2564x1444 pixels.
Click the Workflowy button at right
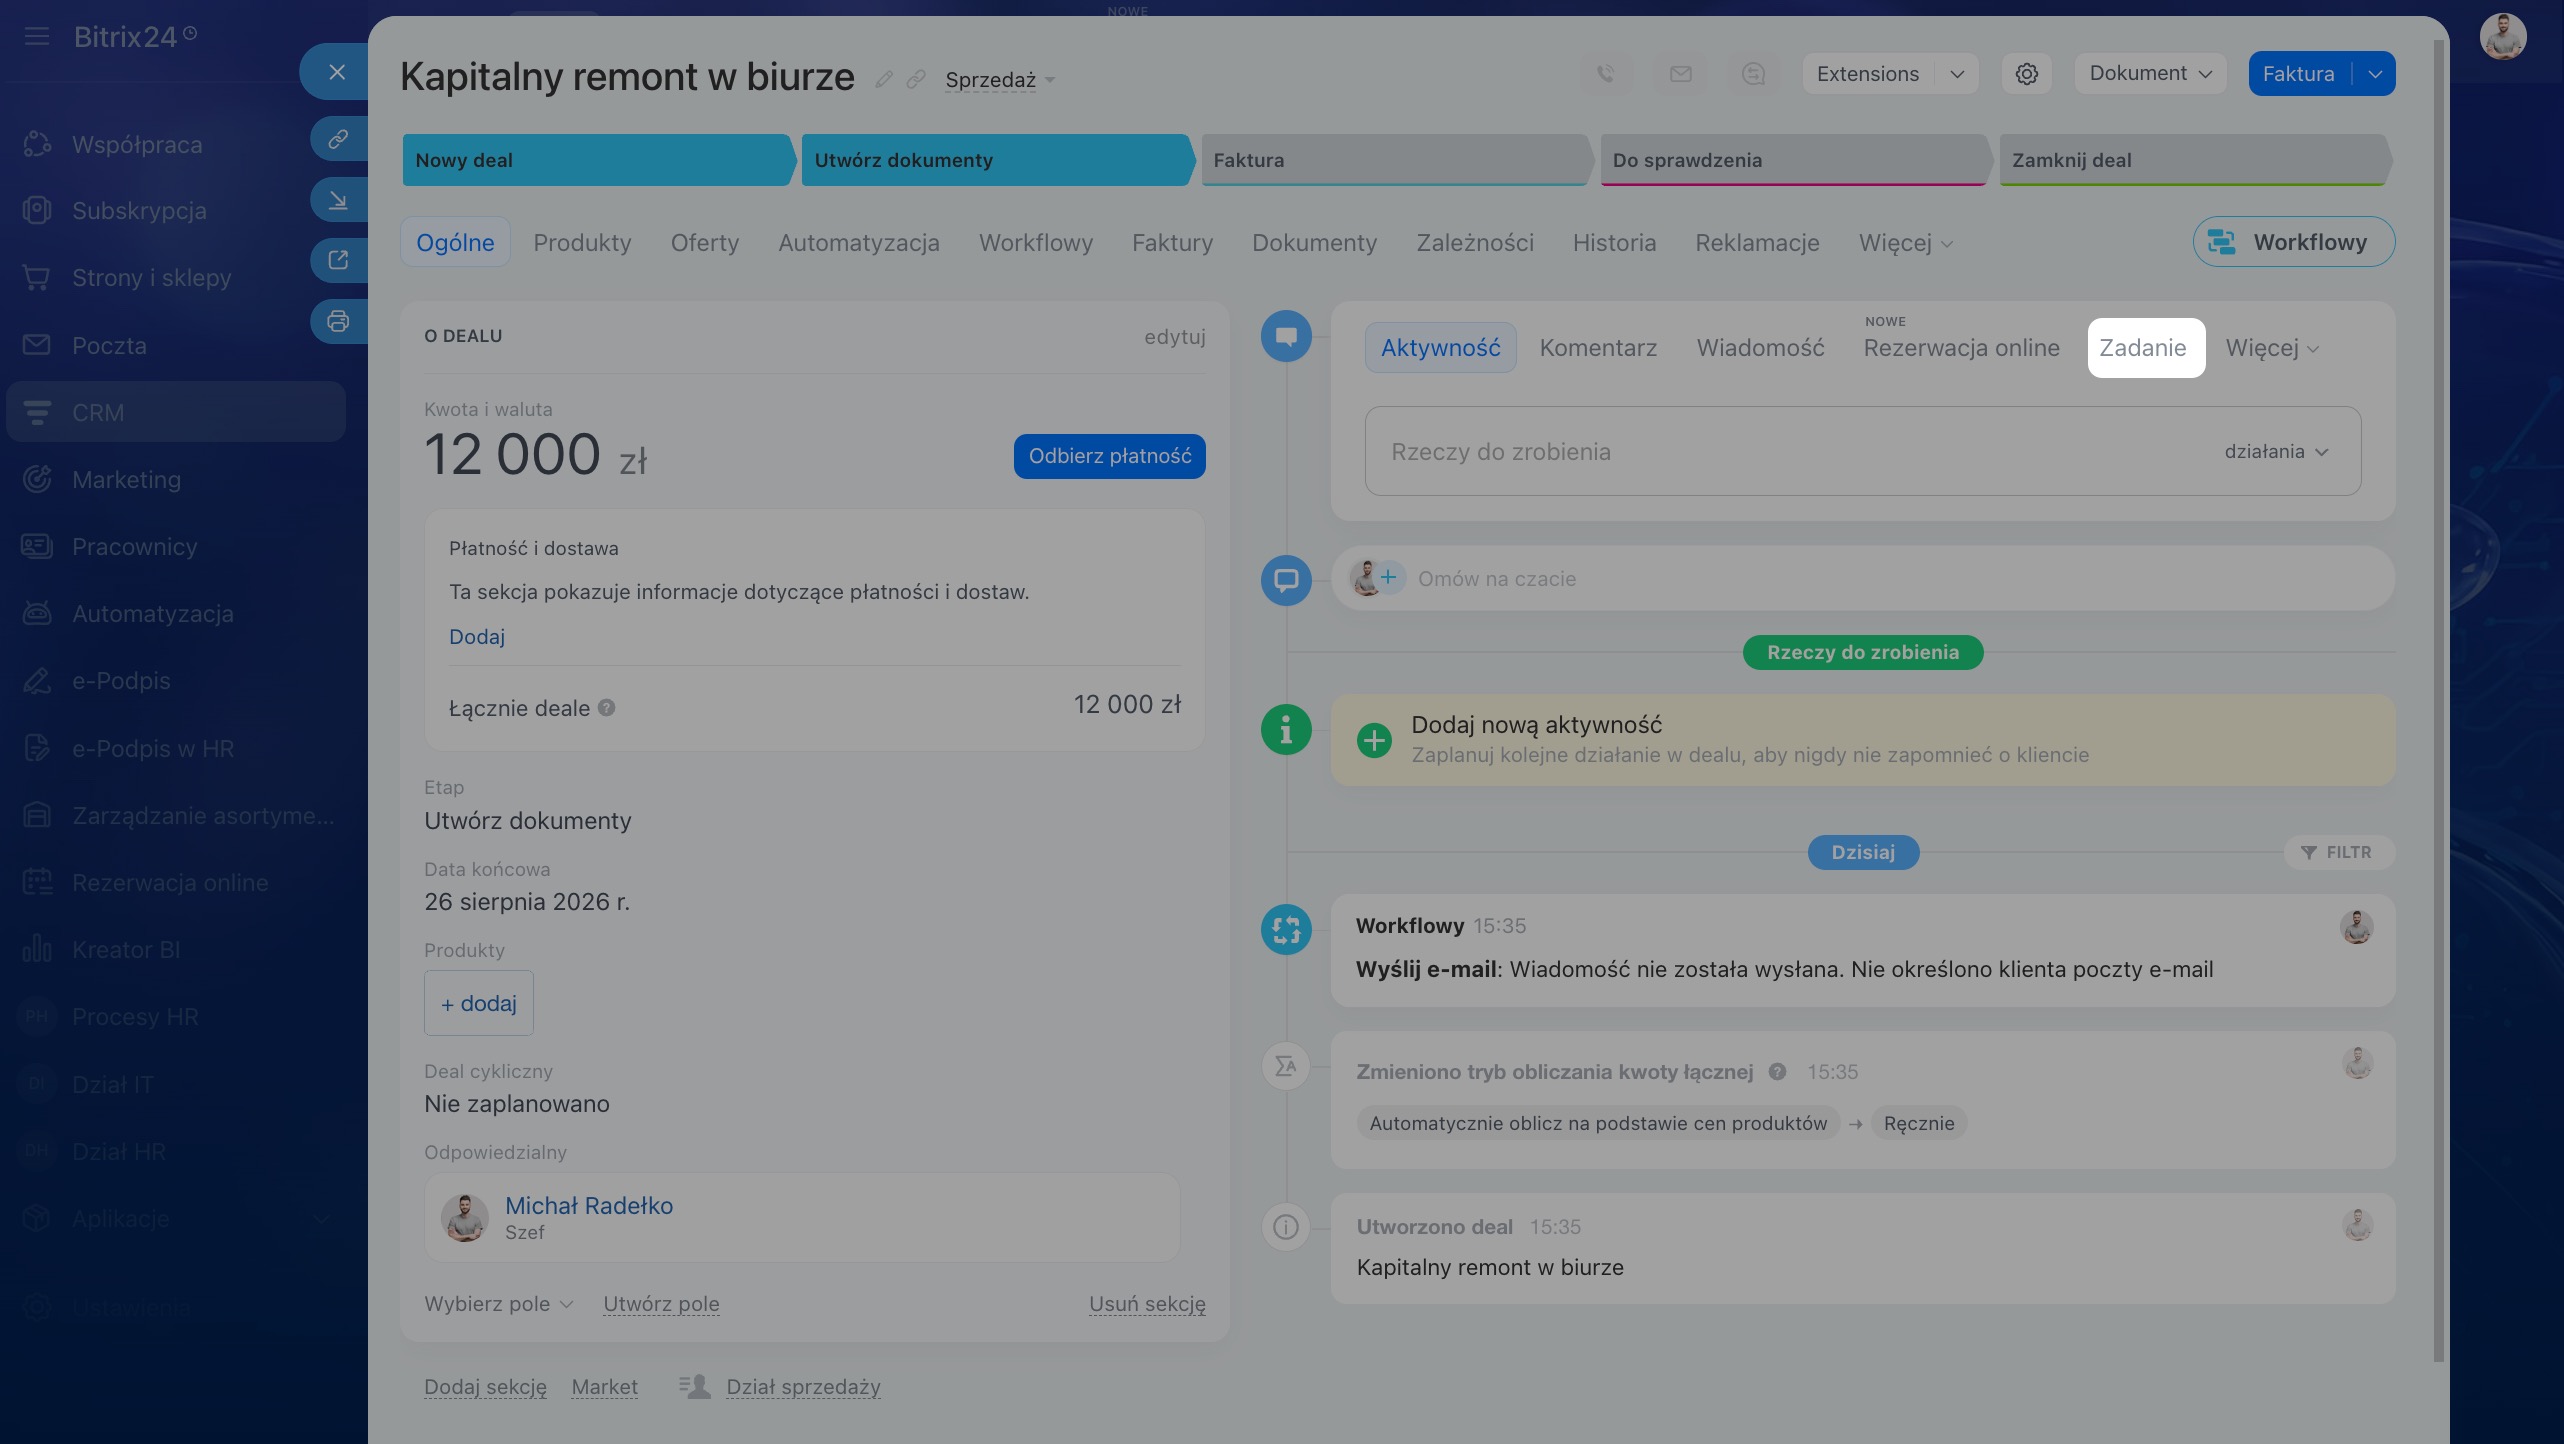[x=2294, y=242]
